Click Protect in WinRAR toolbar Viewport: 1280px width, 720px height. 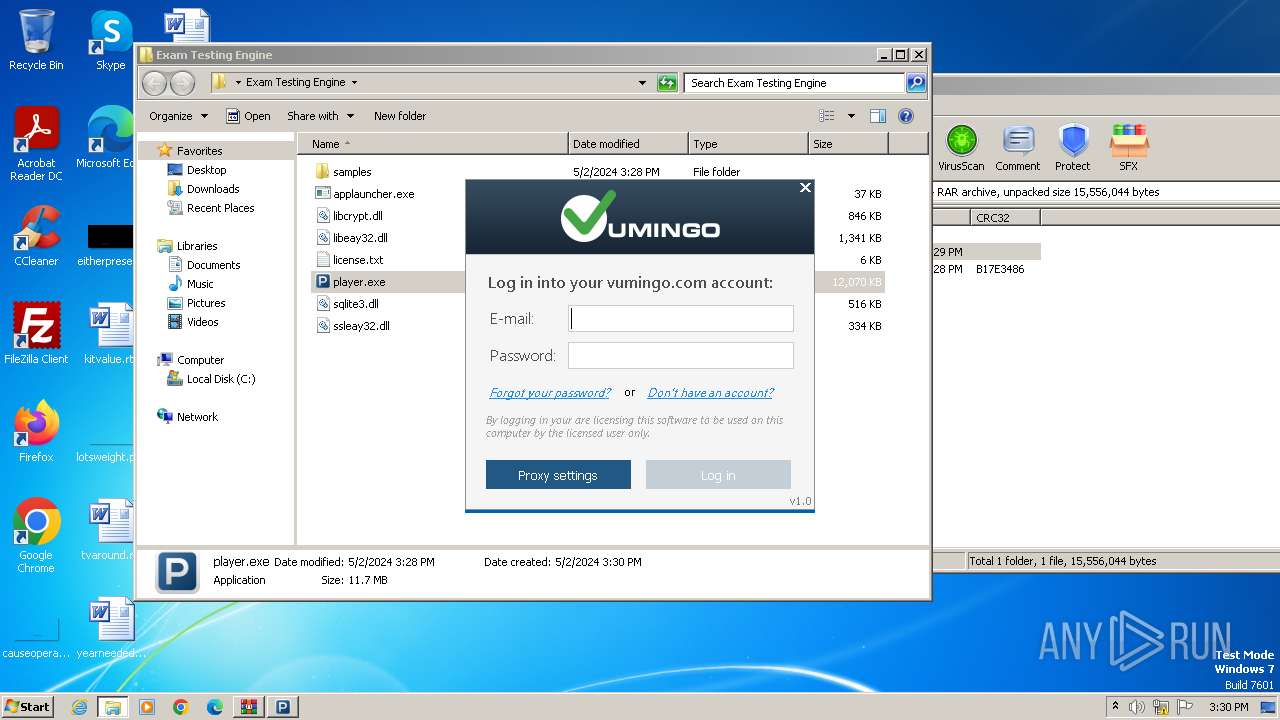point(1073,148)
